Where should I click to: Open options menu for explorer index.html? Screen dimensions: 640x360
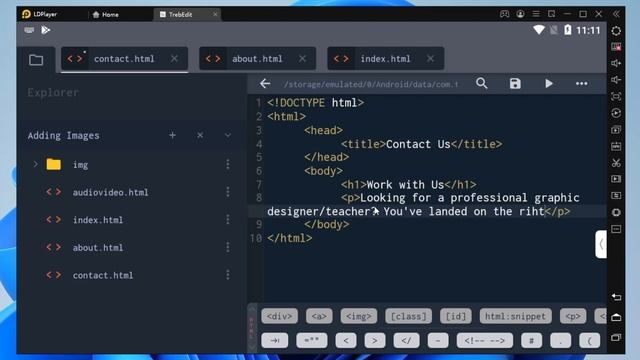pyautogui.click(x=228, y=220)
